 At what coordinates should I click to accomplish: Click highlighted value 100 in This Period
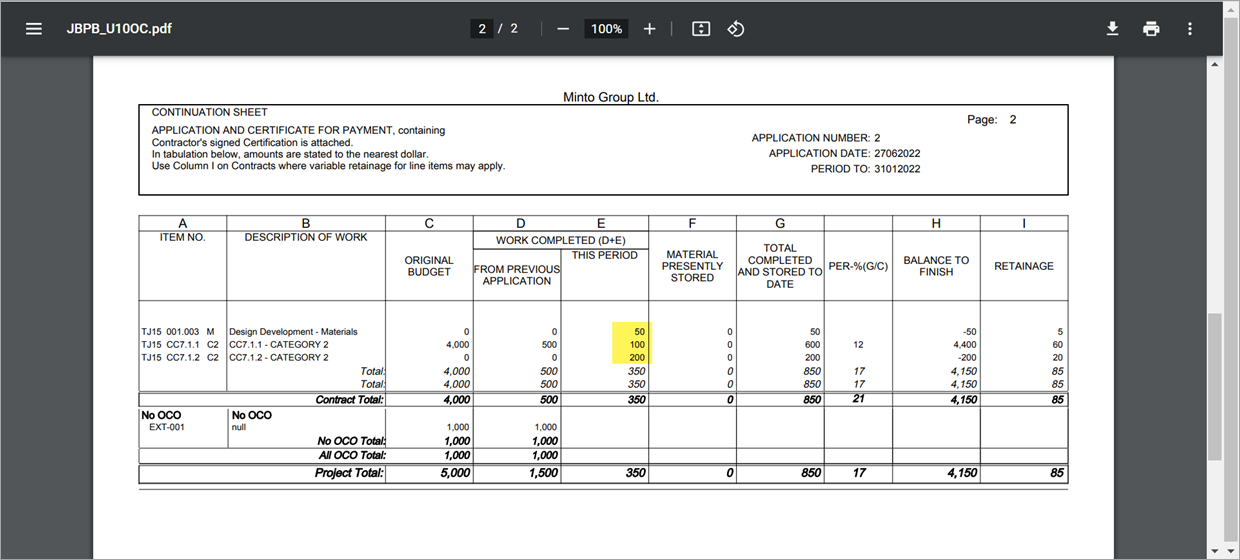(x=635, y=345)
